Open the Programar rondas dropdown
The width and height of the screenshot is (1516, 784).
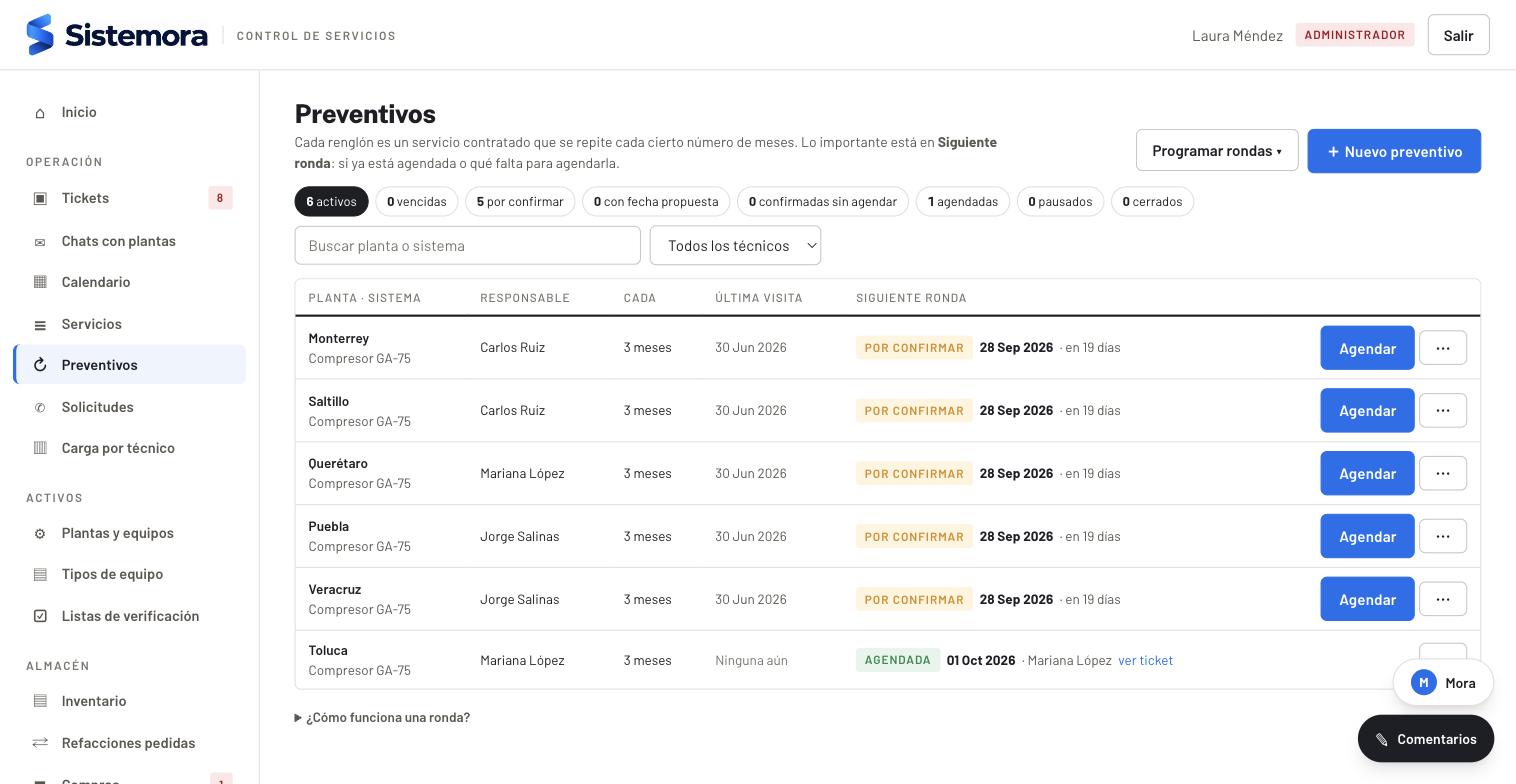point(1217,151)
